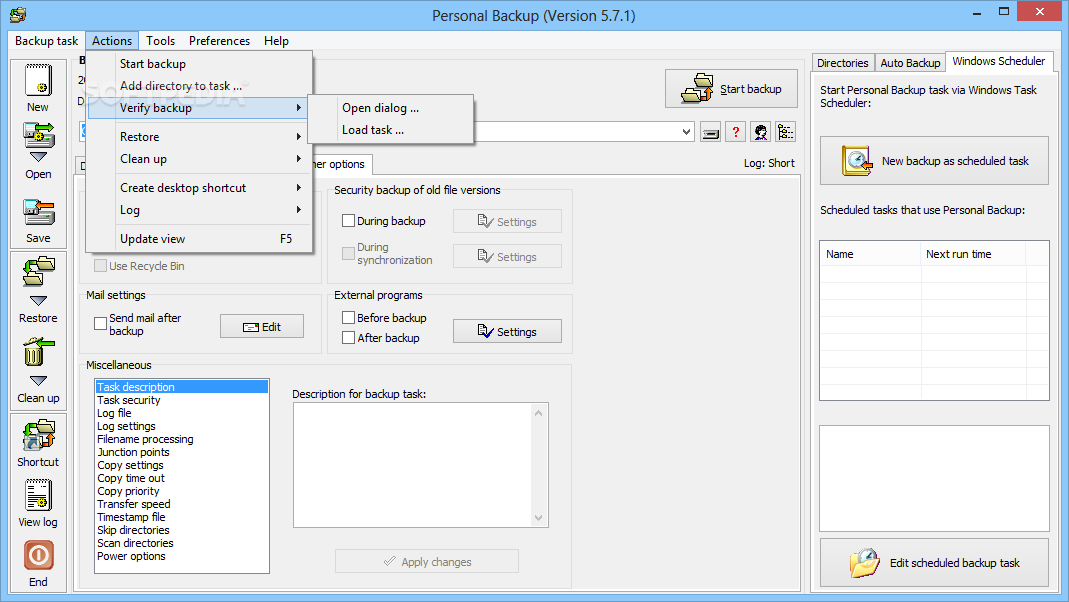Screen dimensions: 1069x602
Task: Click description box scrollbar down arrow
Action: coord(539,517)
